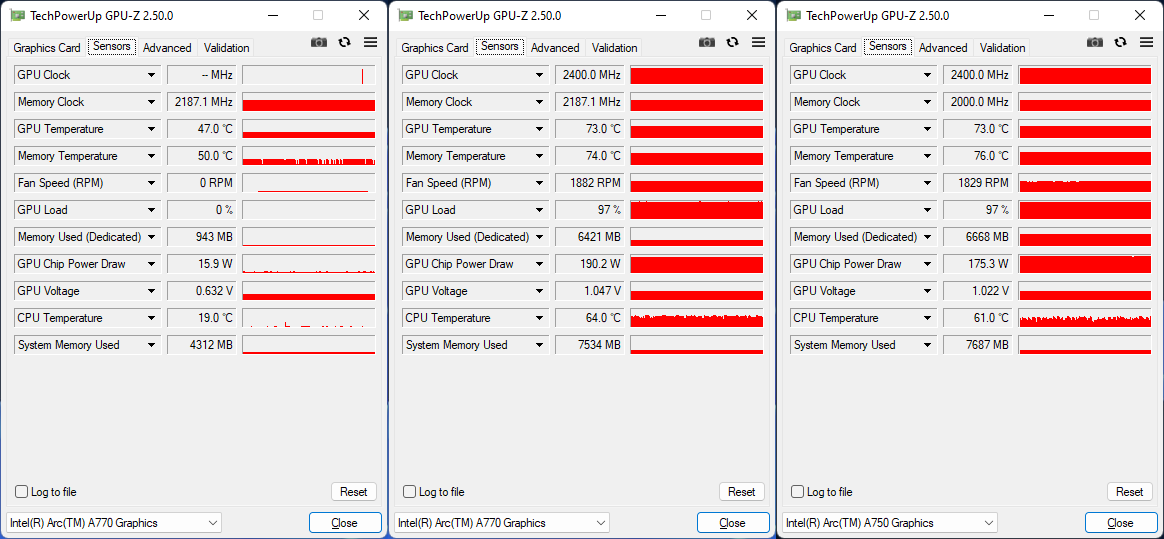The height and width of the screenshot is (539, 1164).
Task: Open the Fan Speed (RPM) dropdown in the middle window
Action: [540, 183]
